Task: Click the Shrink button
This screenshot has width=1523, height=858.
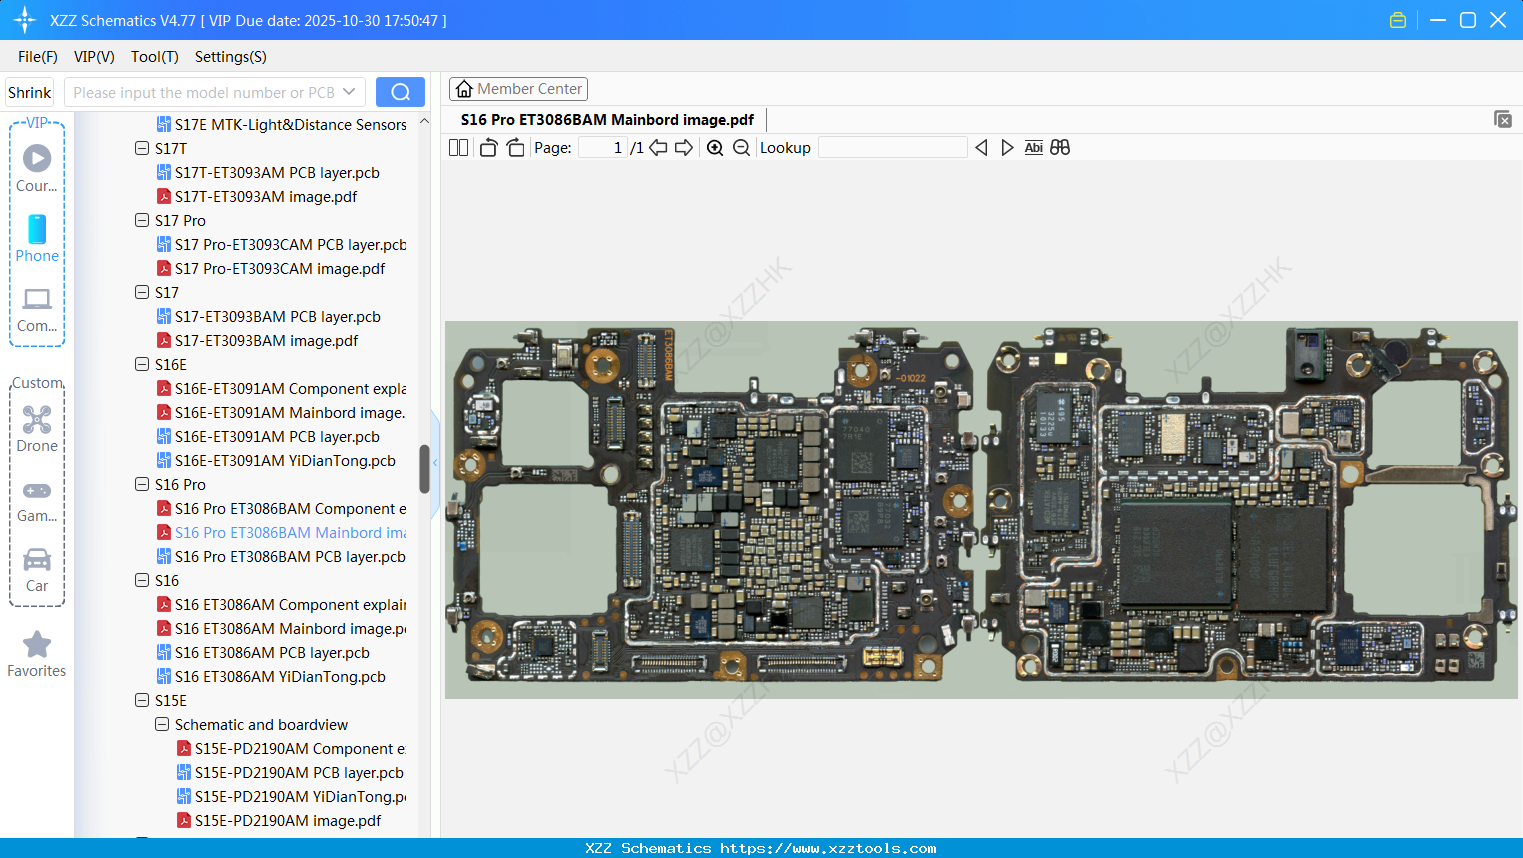Action: point(29,91)
